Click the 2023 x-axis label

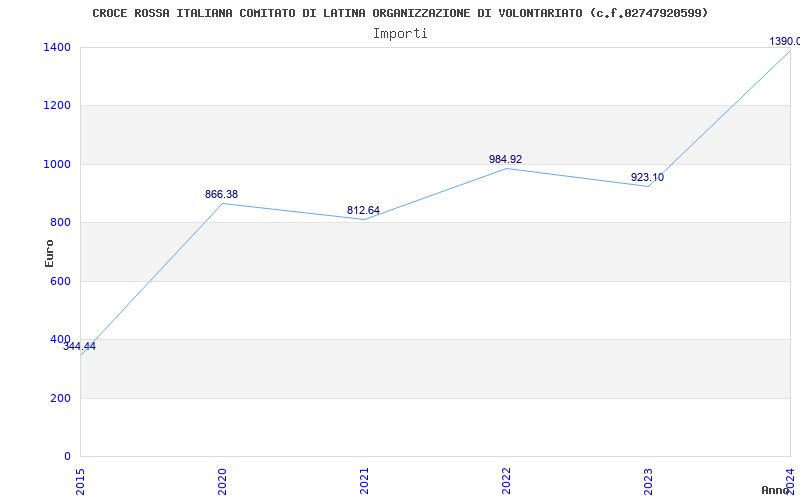click(x=648, y=481)
